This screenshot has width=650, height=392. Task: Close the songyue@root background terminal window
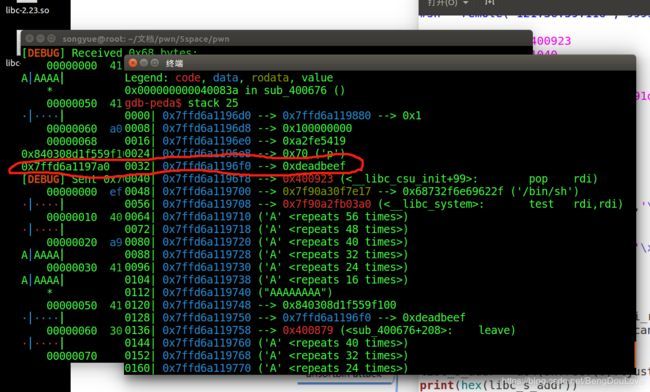[29, 39]
